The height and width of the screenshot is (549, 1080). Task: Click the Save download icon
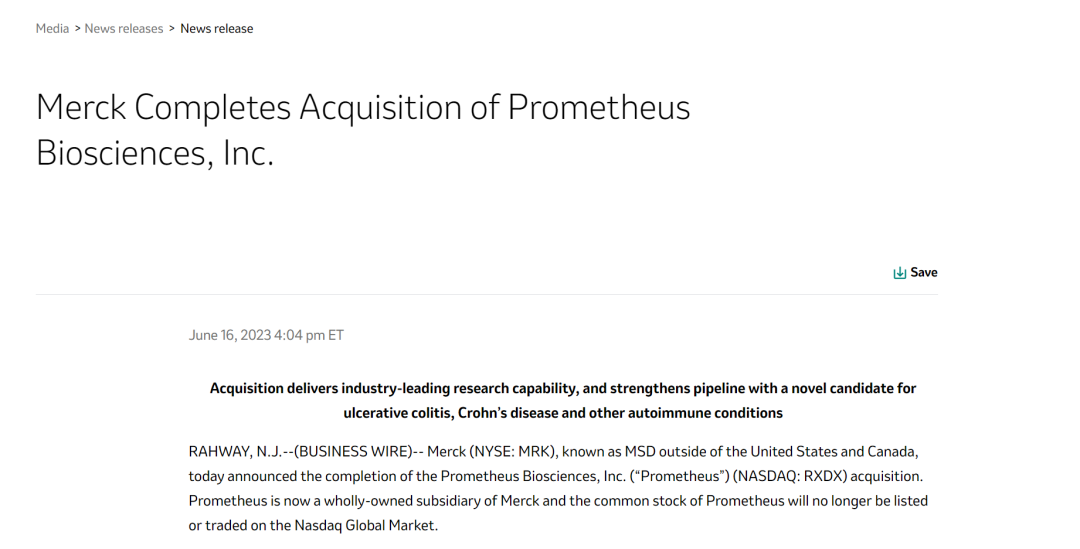coord(899,273)
